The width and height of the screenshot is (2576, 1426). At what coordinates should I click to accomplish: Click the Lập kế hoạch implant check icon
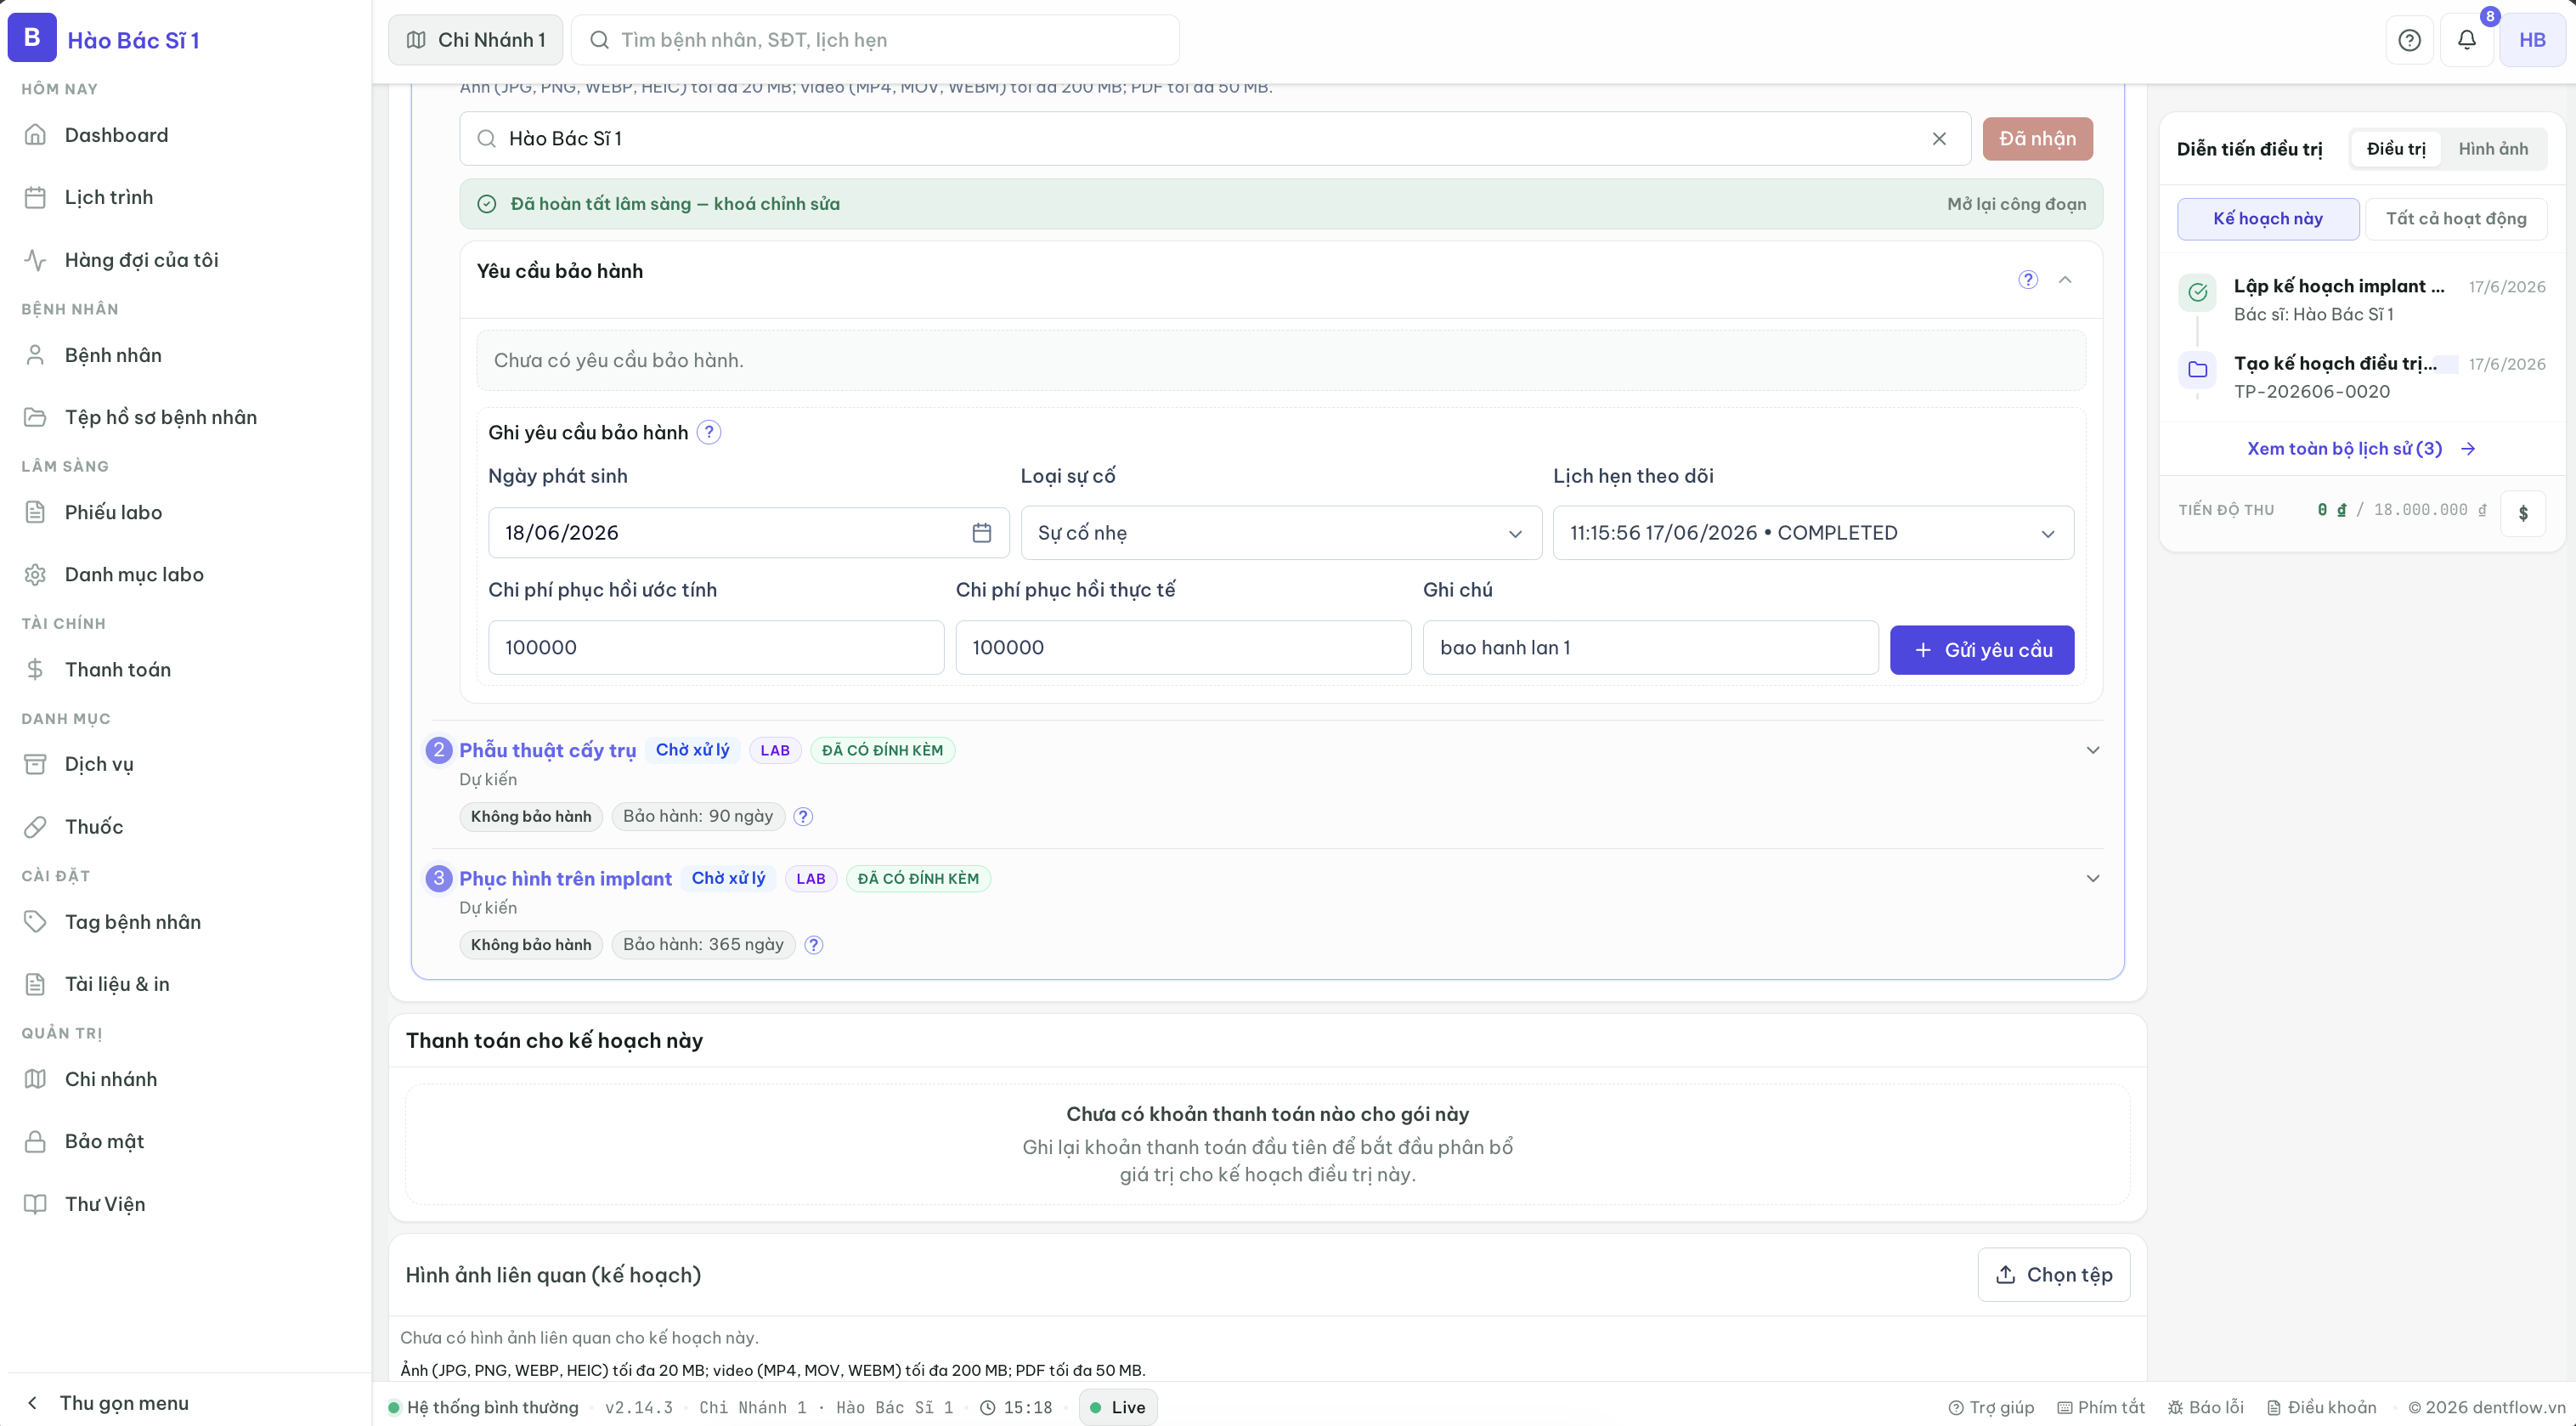2198,292
